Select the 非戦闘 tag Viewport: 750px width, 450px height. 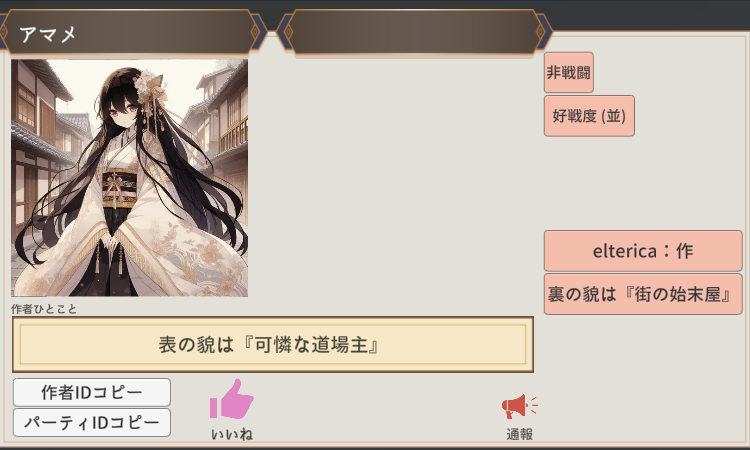pos(568,73)
